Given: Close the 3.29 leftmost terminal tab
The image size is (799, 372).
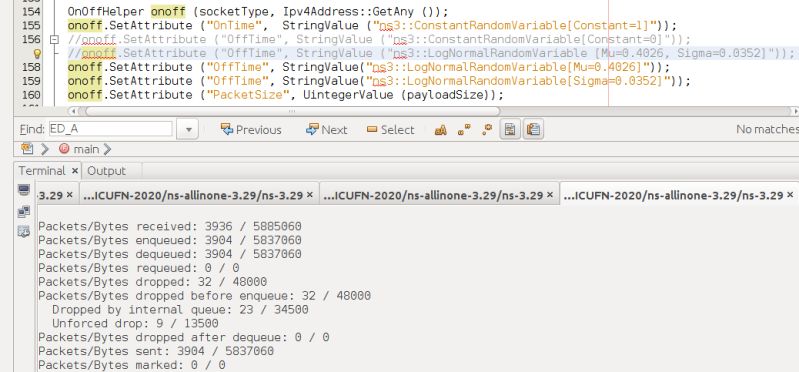Looking at the screenshot, I should (70, 195).
